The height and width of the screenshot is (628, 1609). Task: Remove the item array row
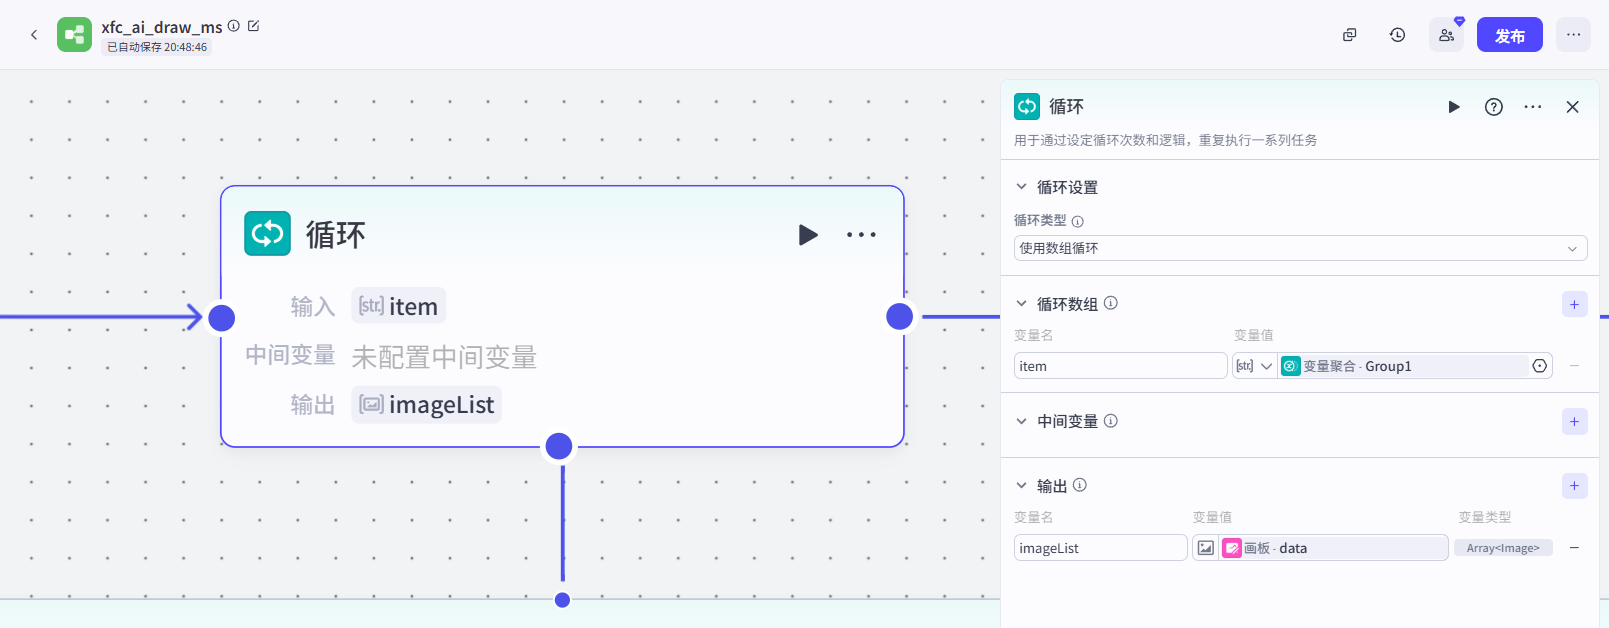1575,366
